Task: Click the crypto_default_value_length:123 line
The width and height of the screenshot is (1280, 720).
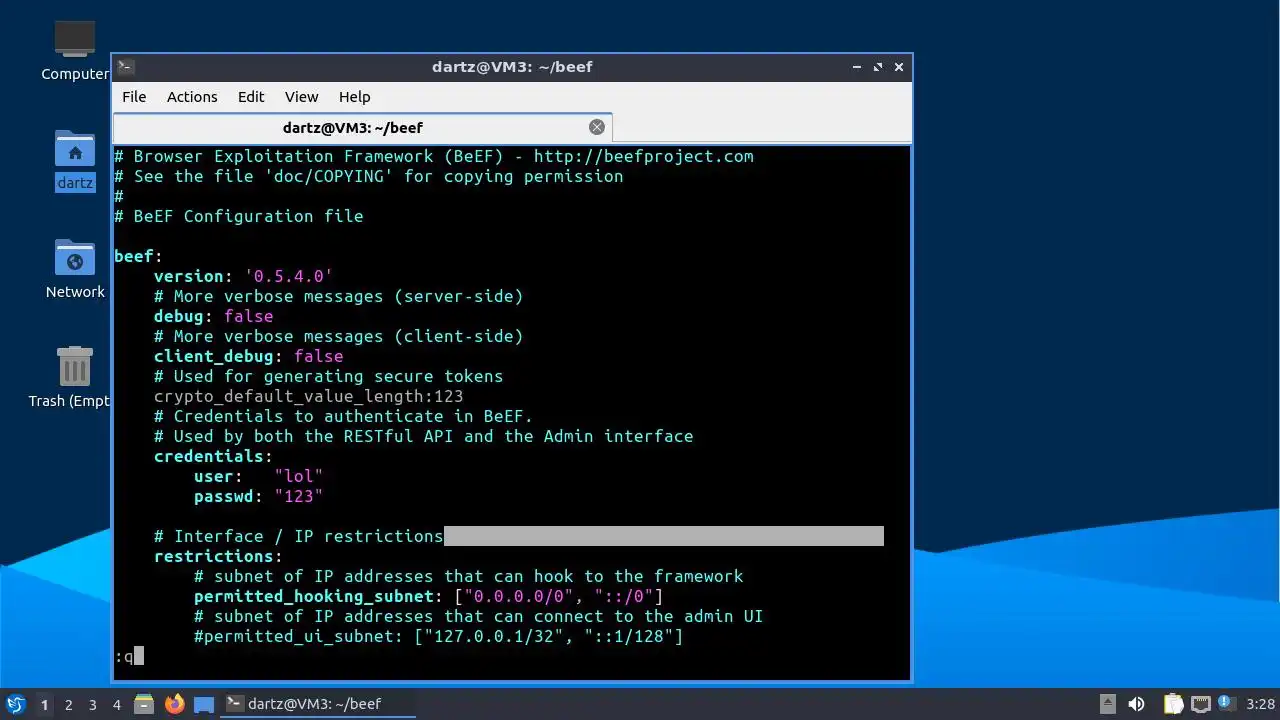Action: pyautogui.click(x=308, y=396)
